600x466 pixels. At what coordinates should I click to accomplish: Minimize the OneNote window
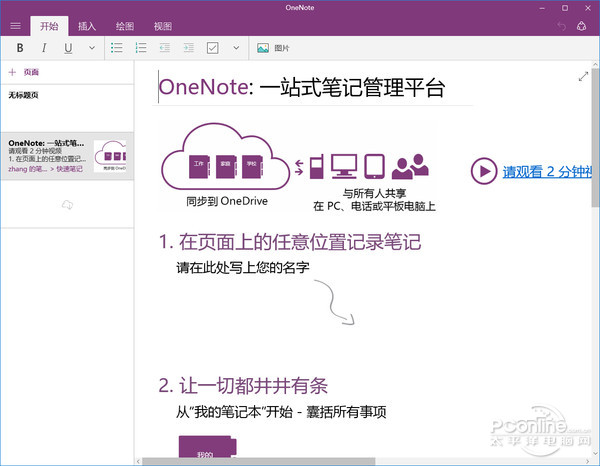click(542, 8)
